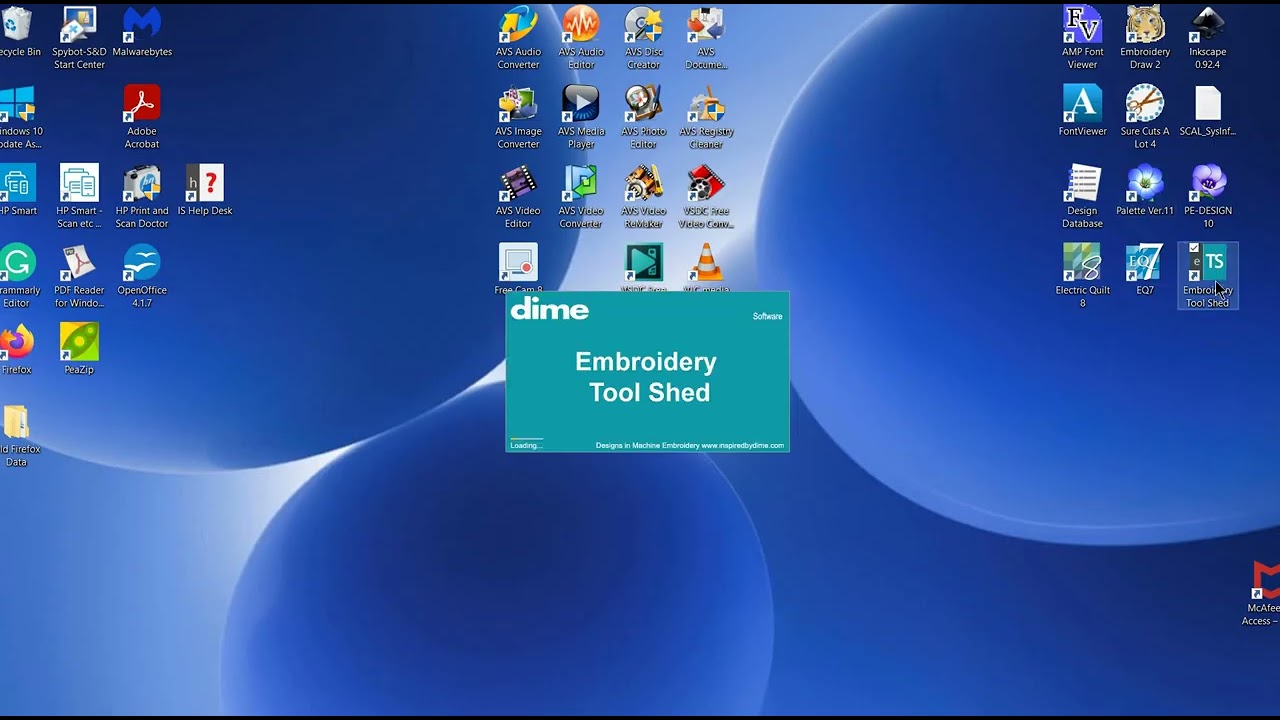Screen dimensions: 1280x720
Task: Select the Old Firefox Data folder
Action: click(17, 435)
